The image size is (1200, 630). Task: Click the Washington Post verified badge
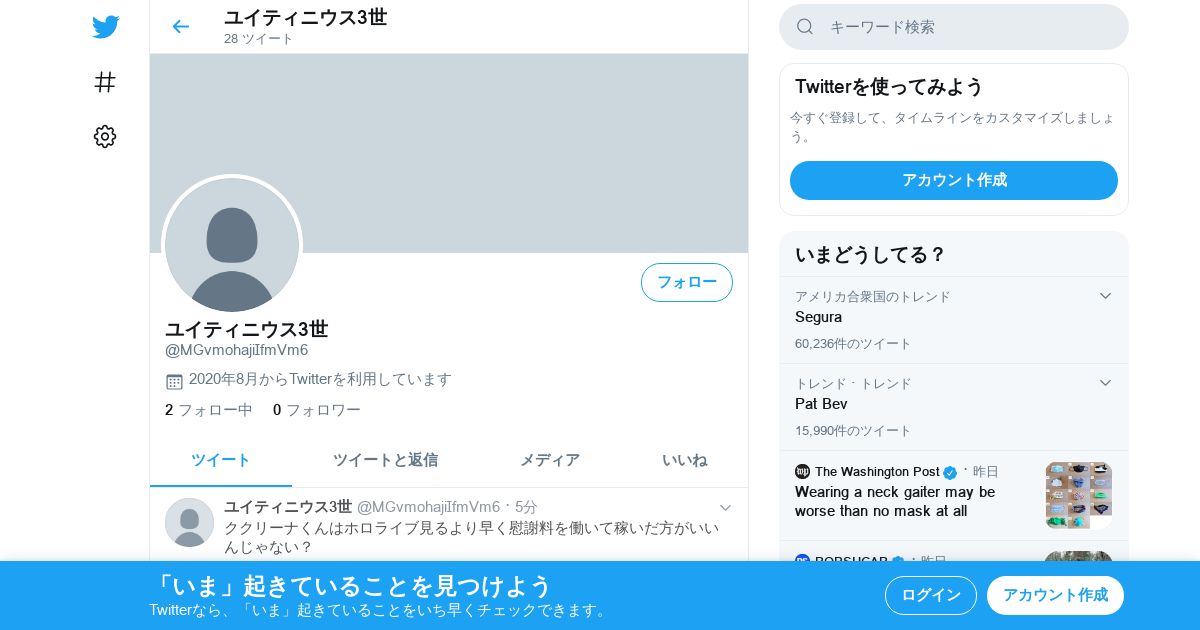click(x=950, y=472)
